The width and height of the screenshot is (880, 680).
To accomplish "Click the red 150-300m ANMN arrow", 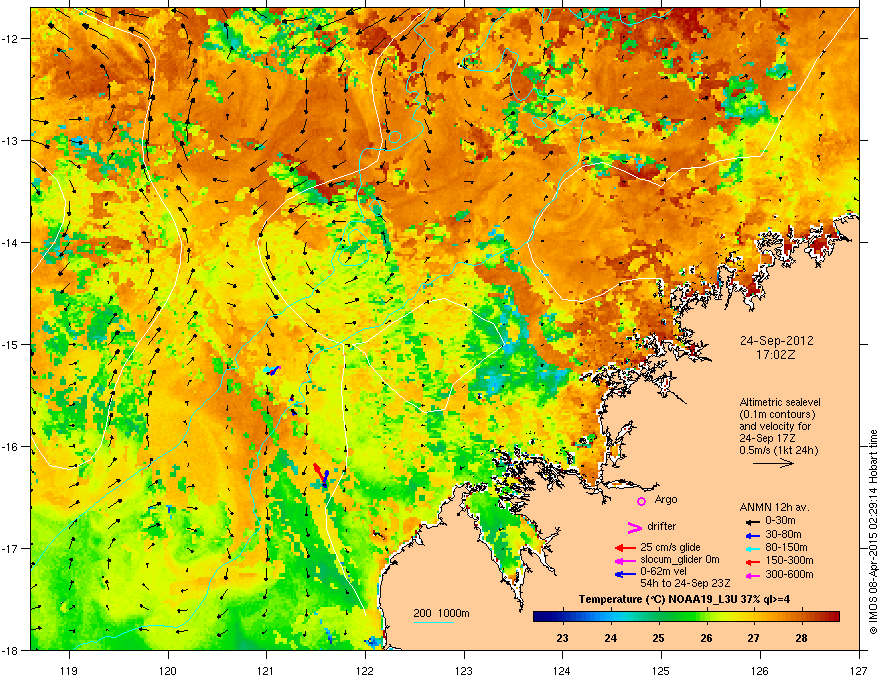I will (x=753, y=562).
